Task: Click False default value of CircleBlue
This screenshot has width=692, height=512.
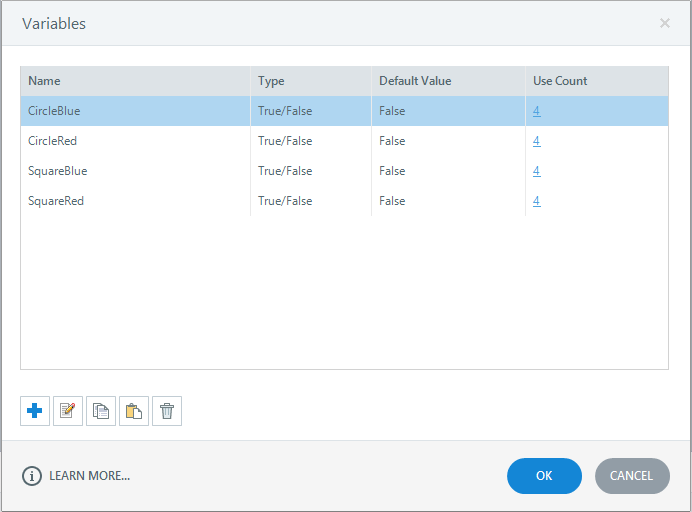Action: point(392,111)
